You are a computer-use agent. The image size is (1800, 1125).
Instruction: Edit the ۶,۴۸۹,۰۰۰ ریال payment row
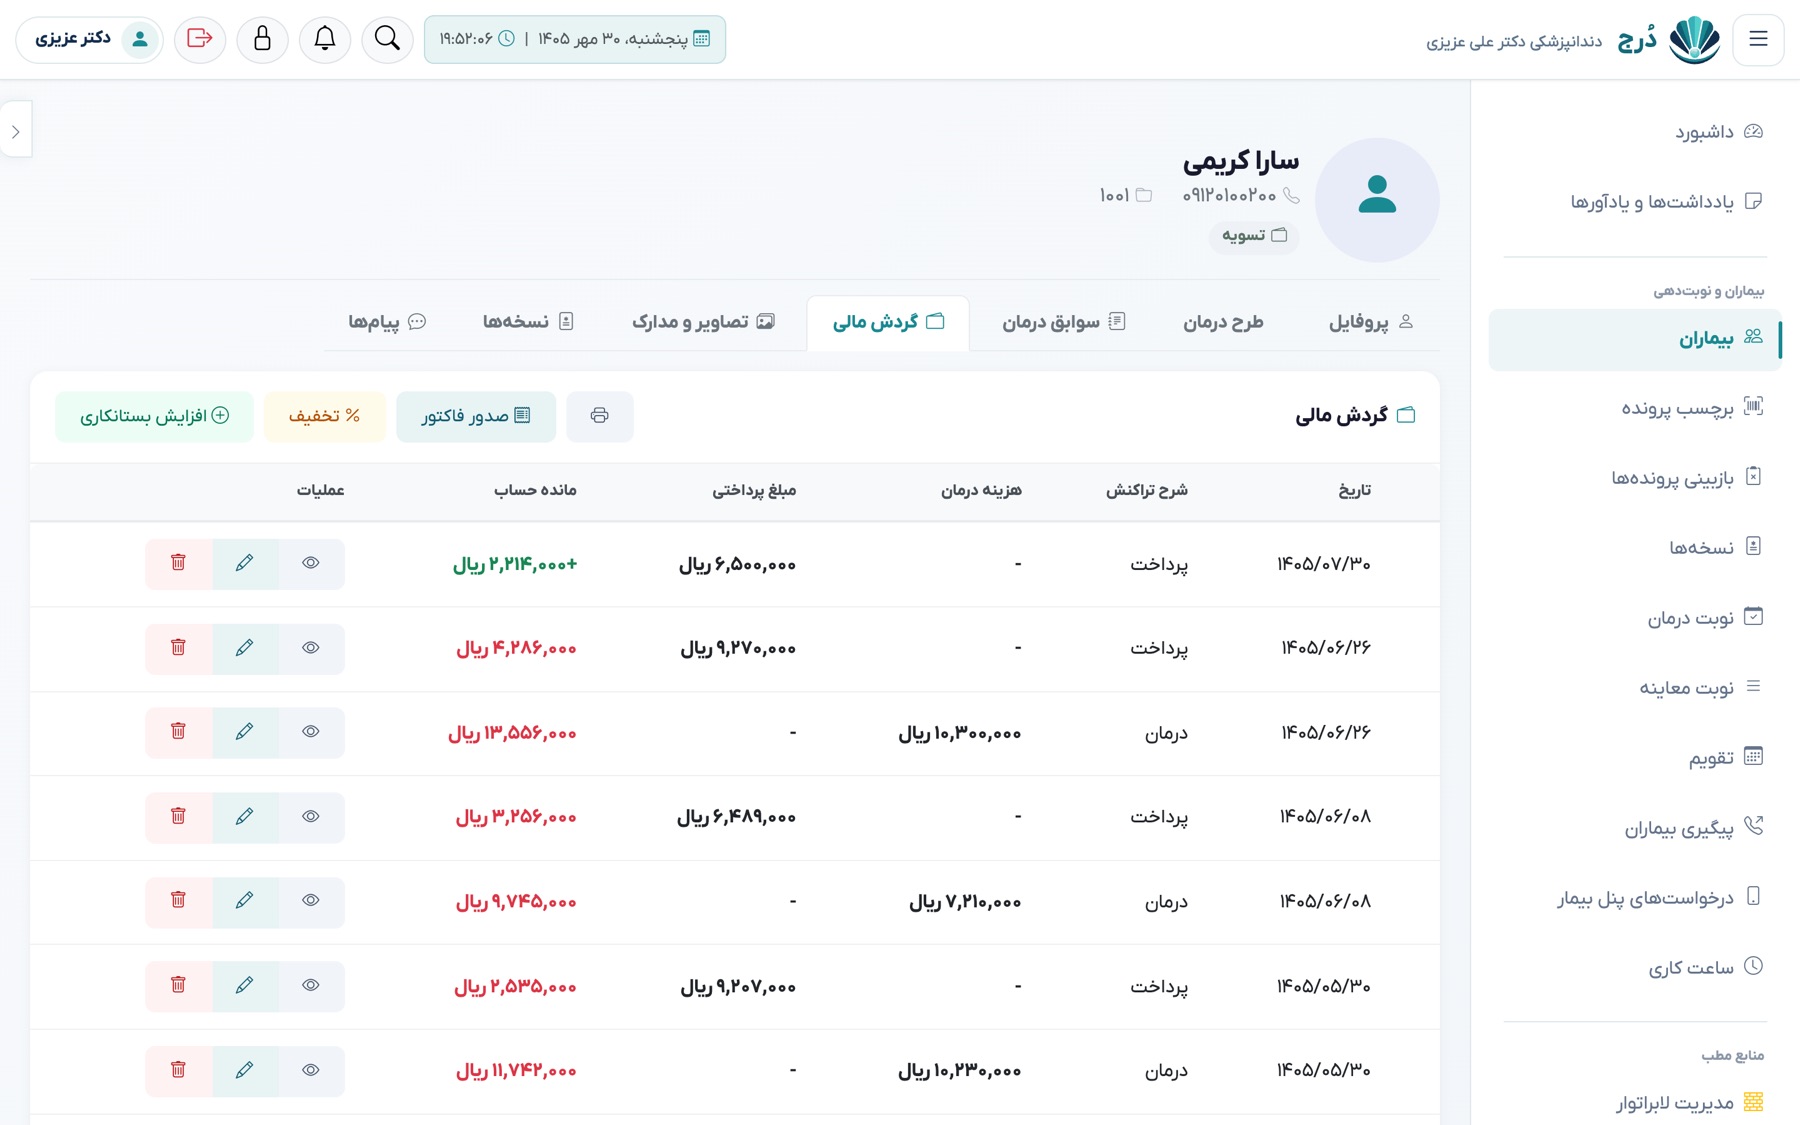pos(245,817)
